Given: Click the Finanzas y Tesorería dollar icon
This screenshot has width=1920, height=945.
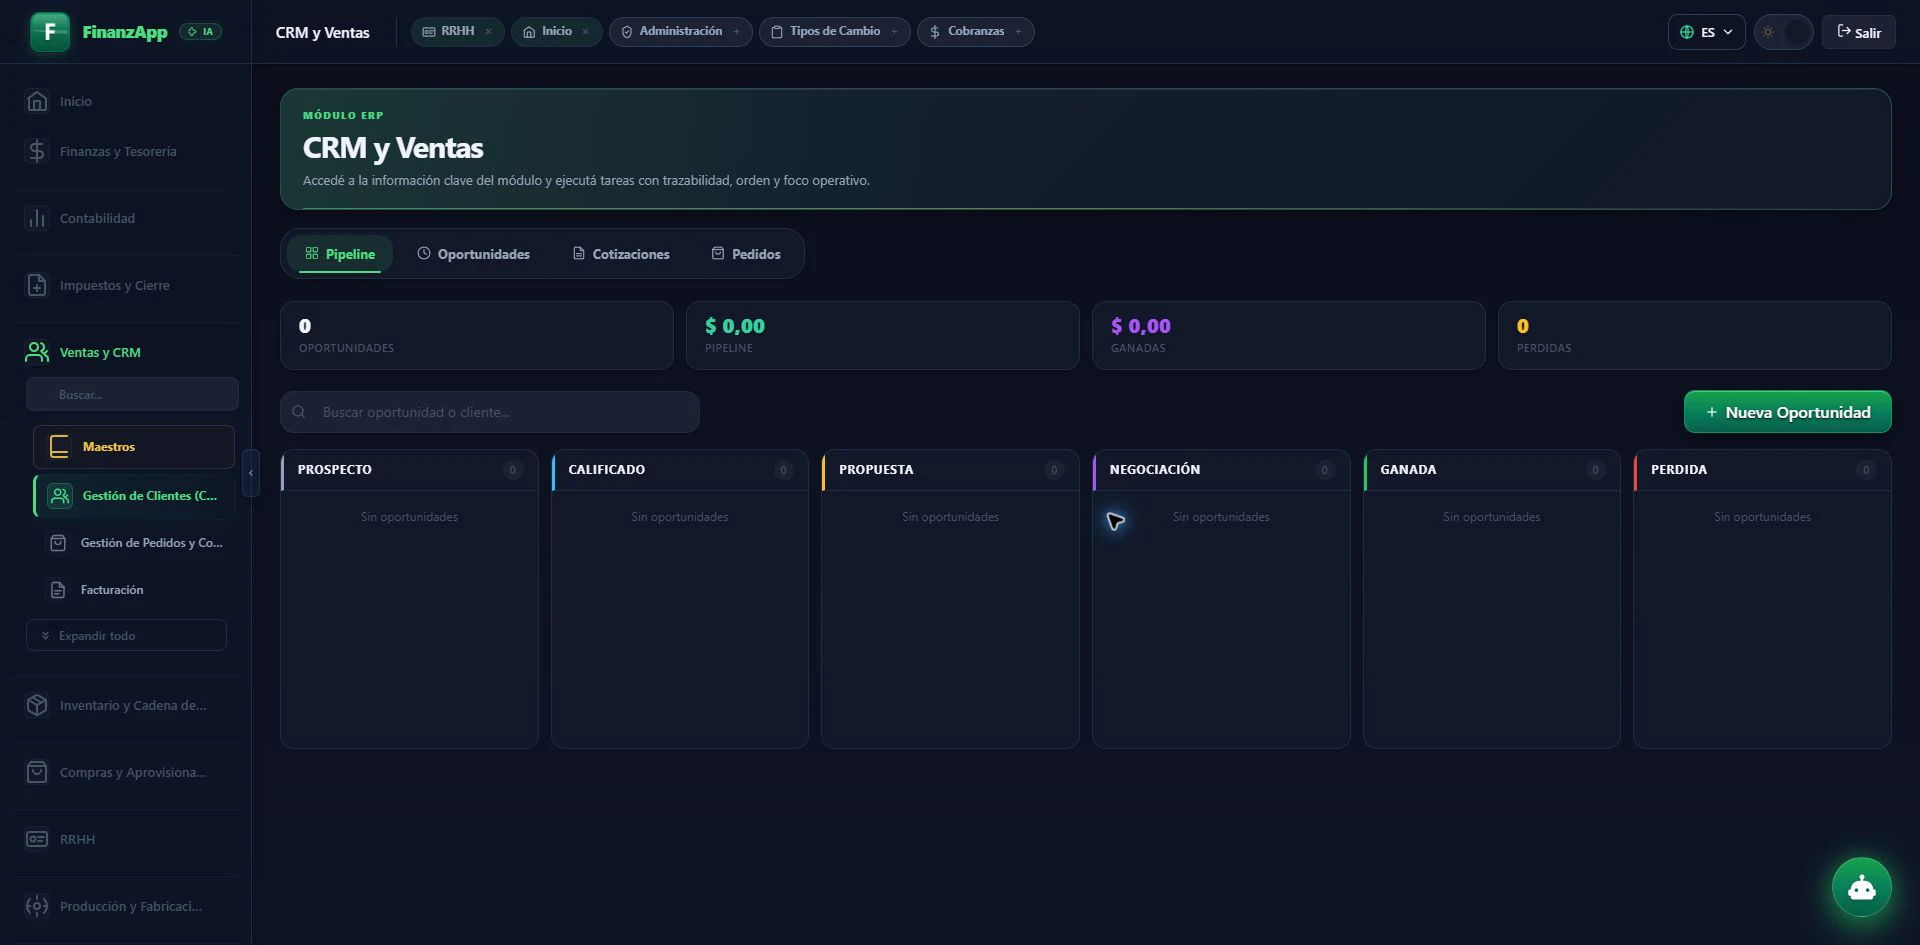Looking at the screenshot, I should click(37, 151).
